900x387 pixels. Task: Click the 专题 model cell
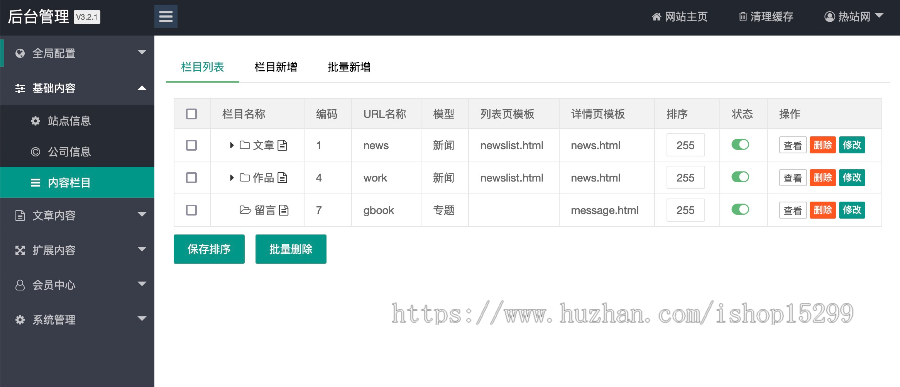pos(444,210)
